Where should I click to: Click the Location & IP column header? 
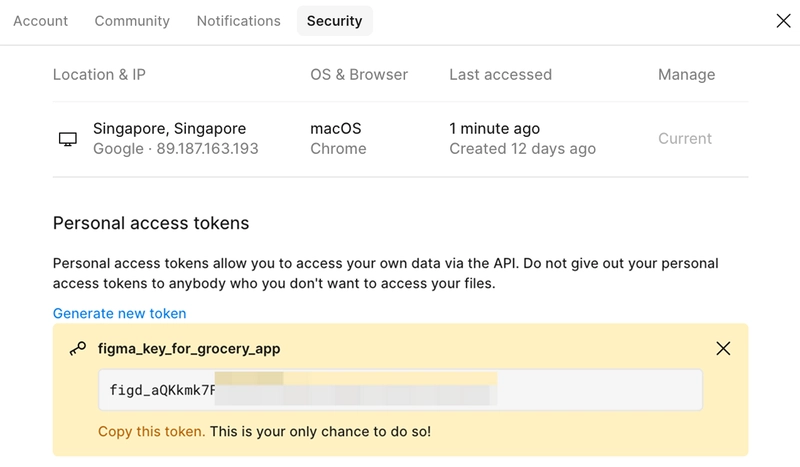coord(99,75)
